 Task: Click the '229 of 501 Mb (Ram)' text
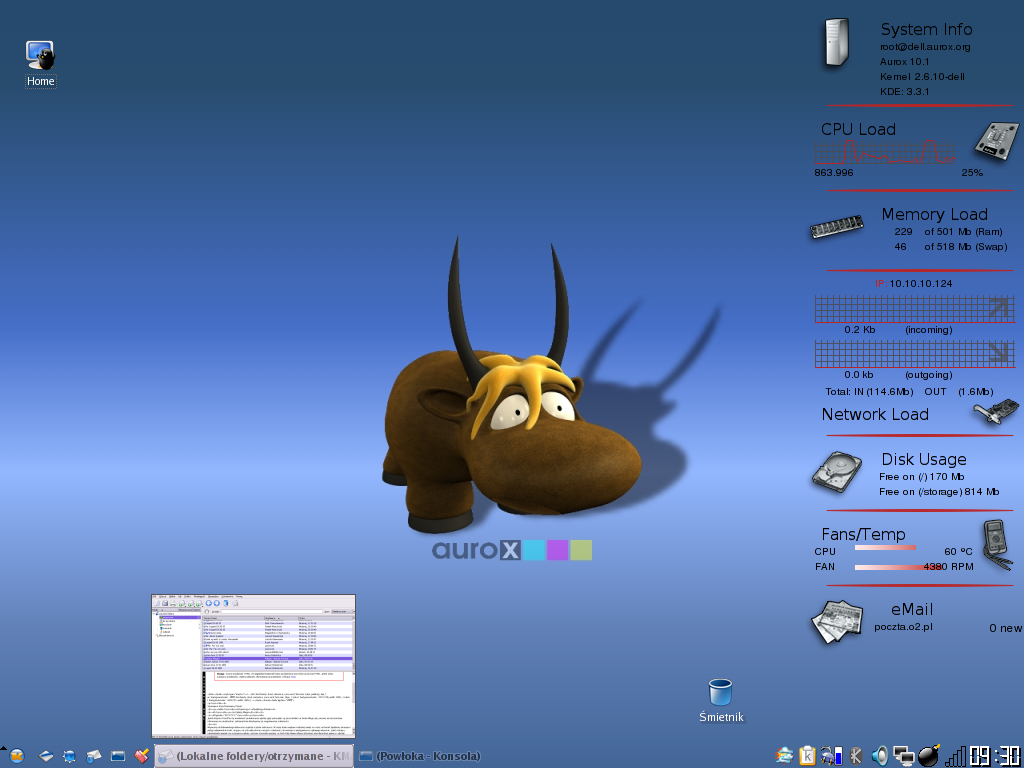948,232
